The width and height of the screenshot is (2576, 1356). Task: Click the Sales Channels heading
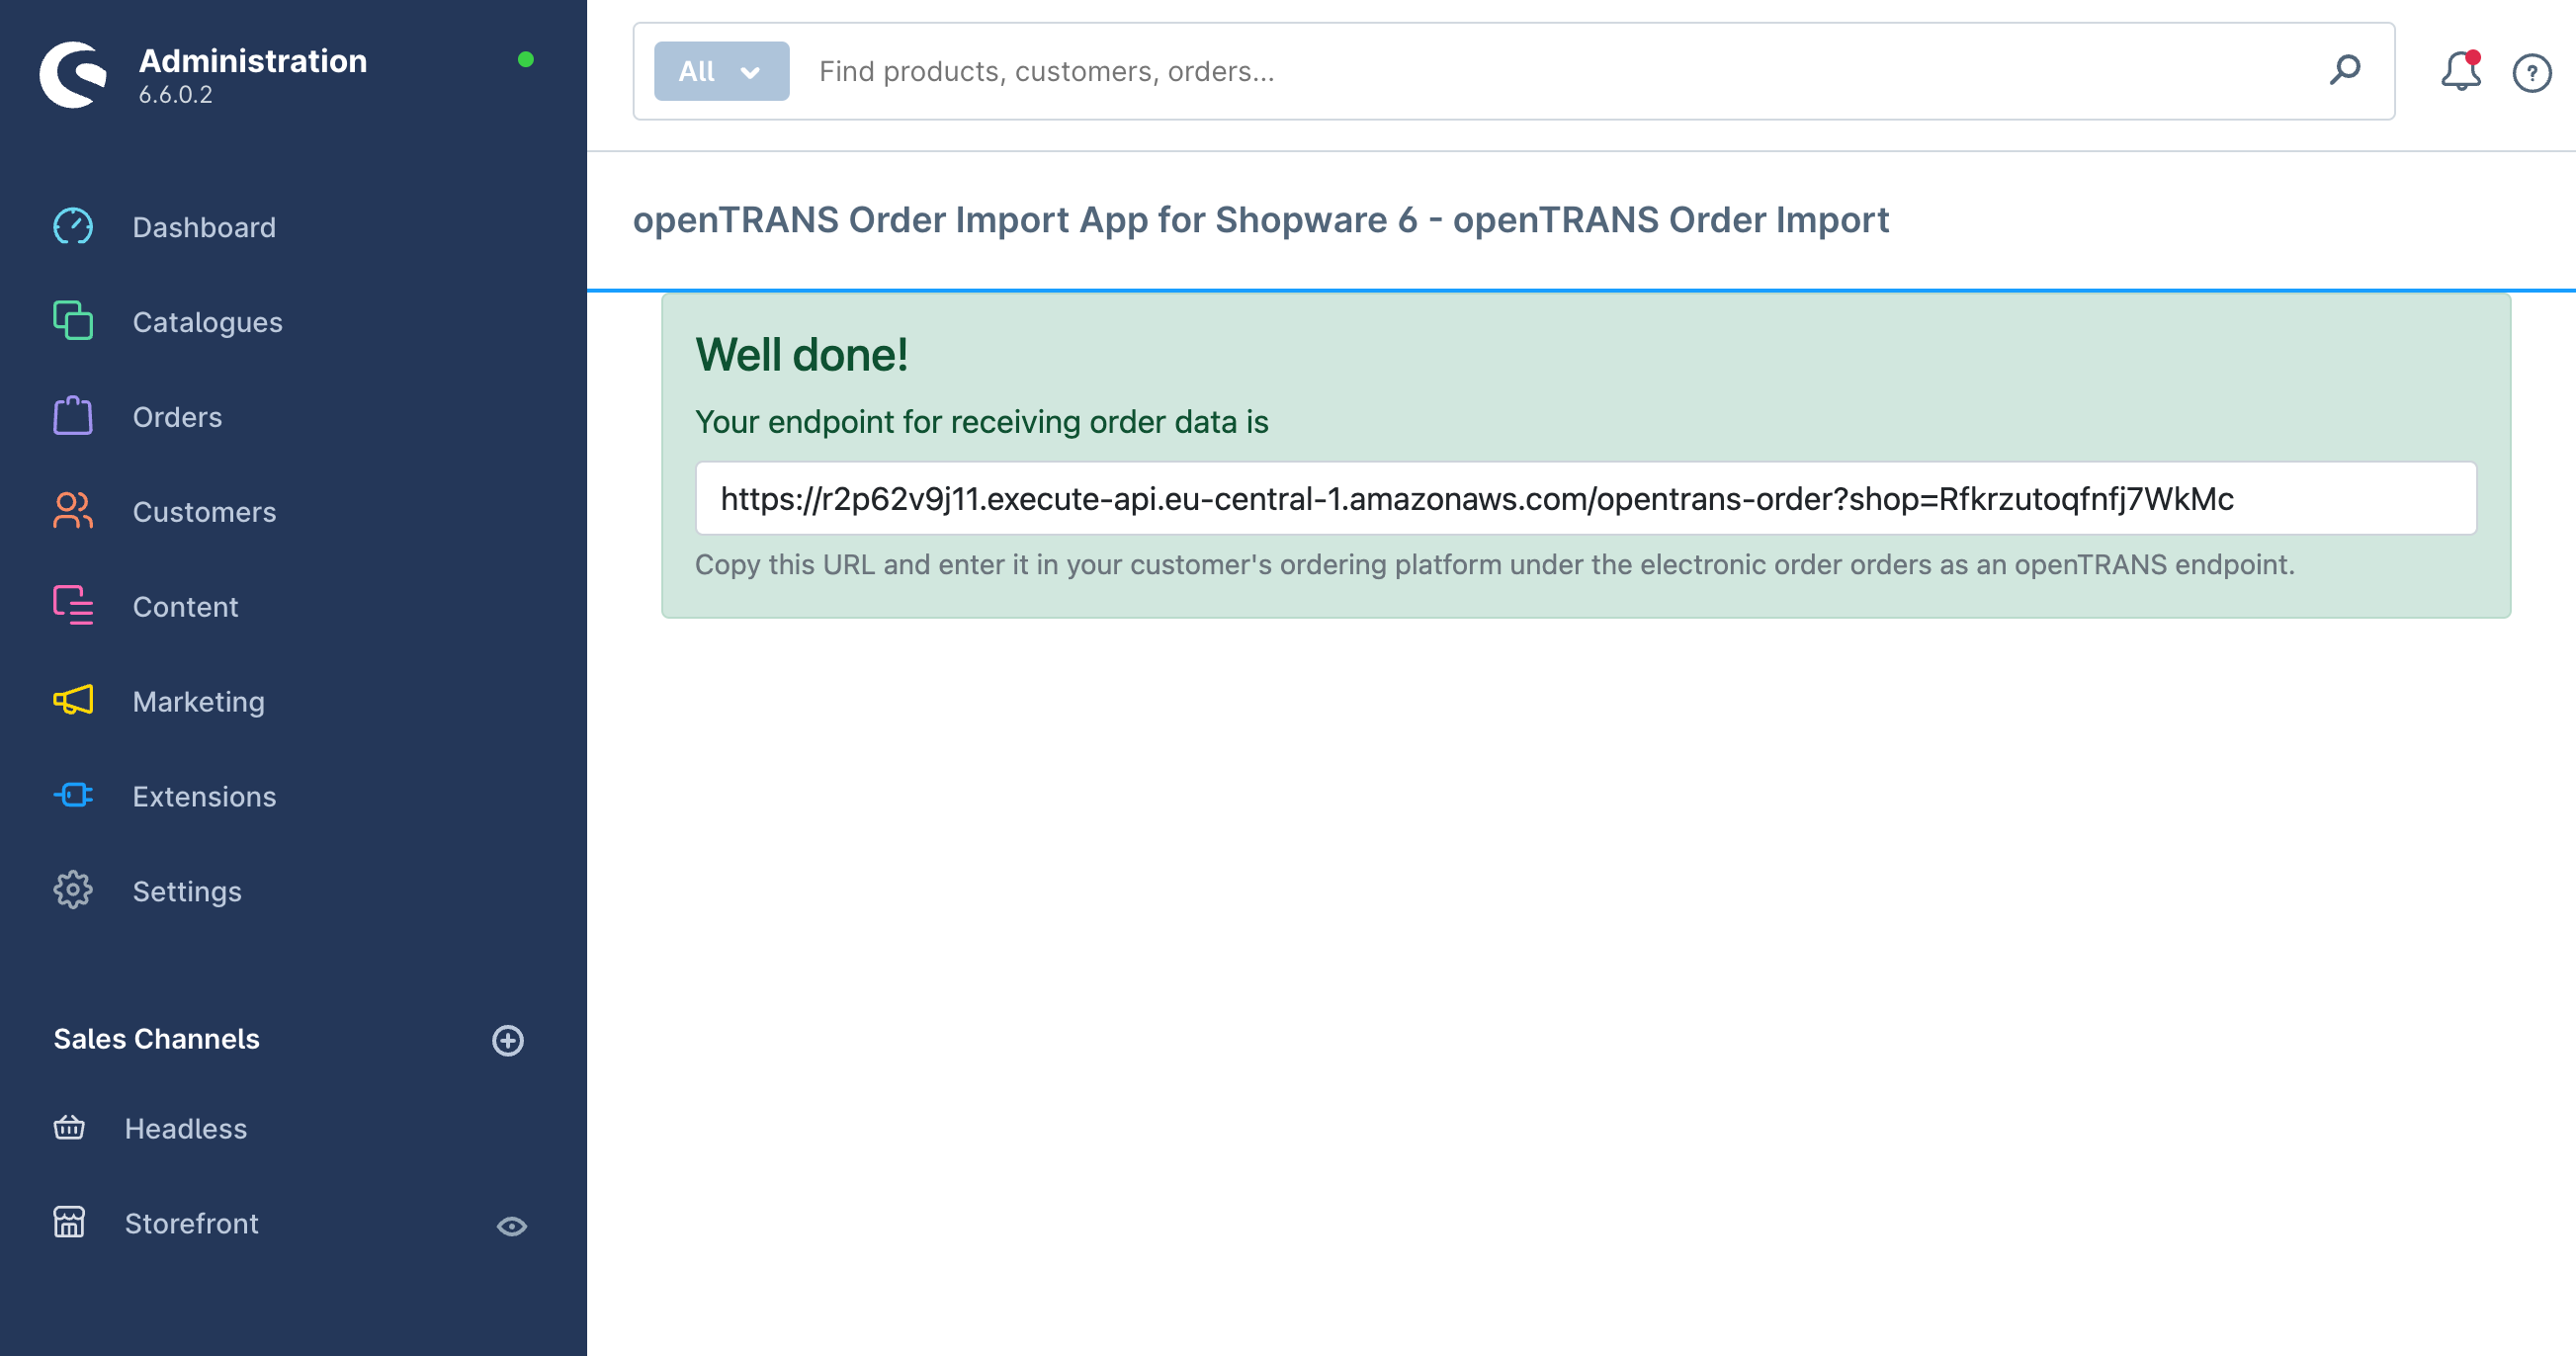[x=156, y=1039]
